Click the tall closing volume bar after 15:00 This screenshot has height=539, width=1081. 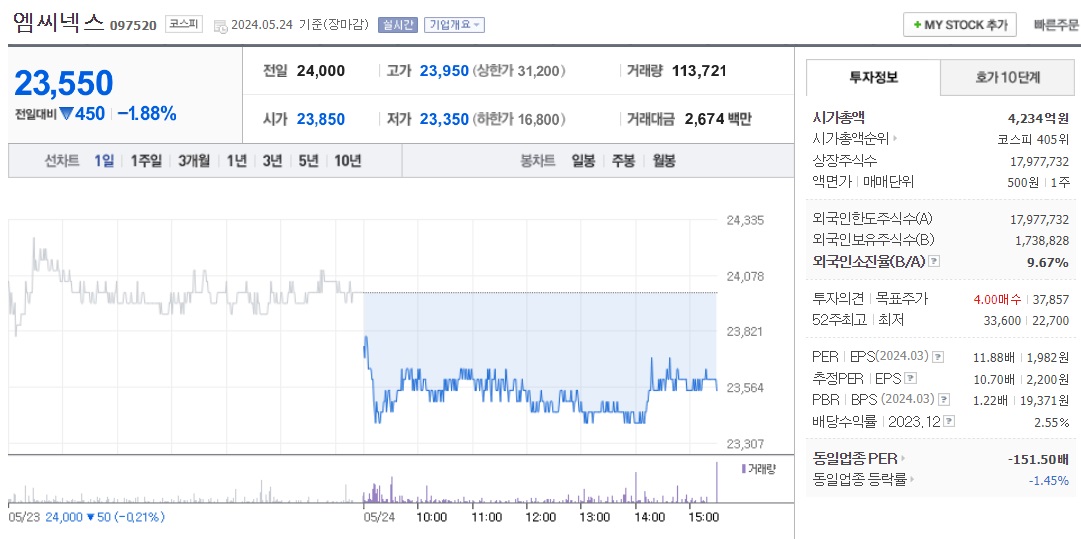click(717, 482)
